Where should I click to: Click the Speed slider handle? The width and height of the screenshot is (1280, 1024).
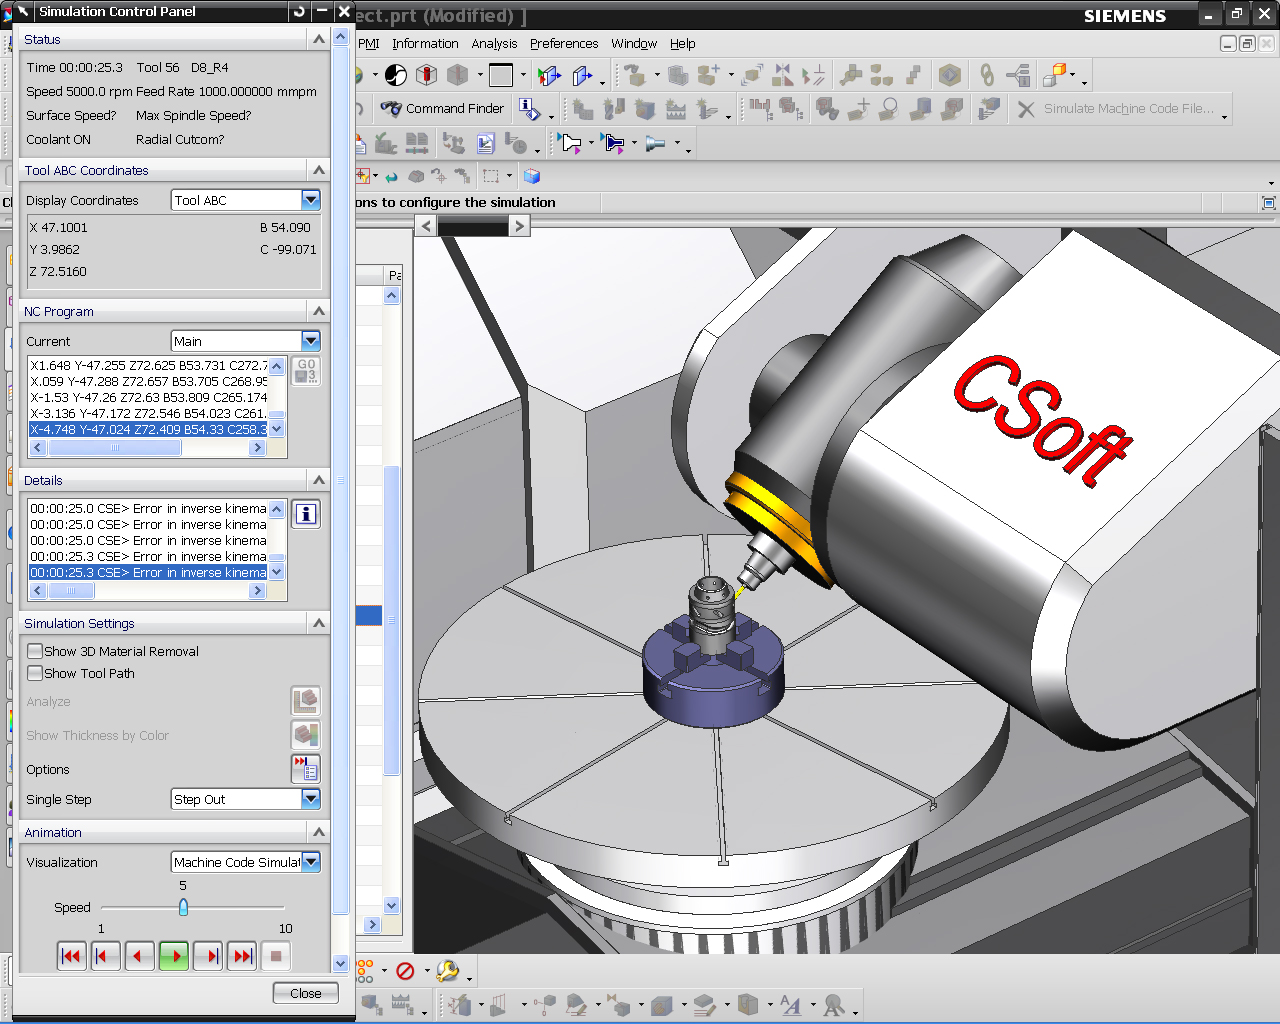point(183,907)
